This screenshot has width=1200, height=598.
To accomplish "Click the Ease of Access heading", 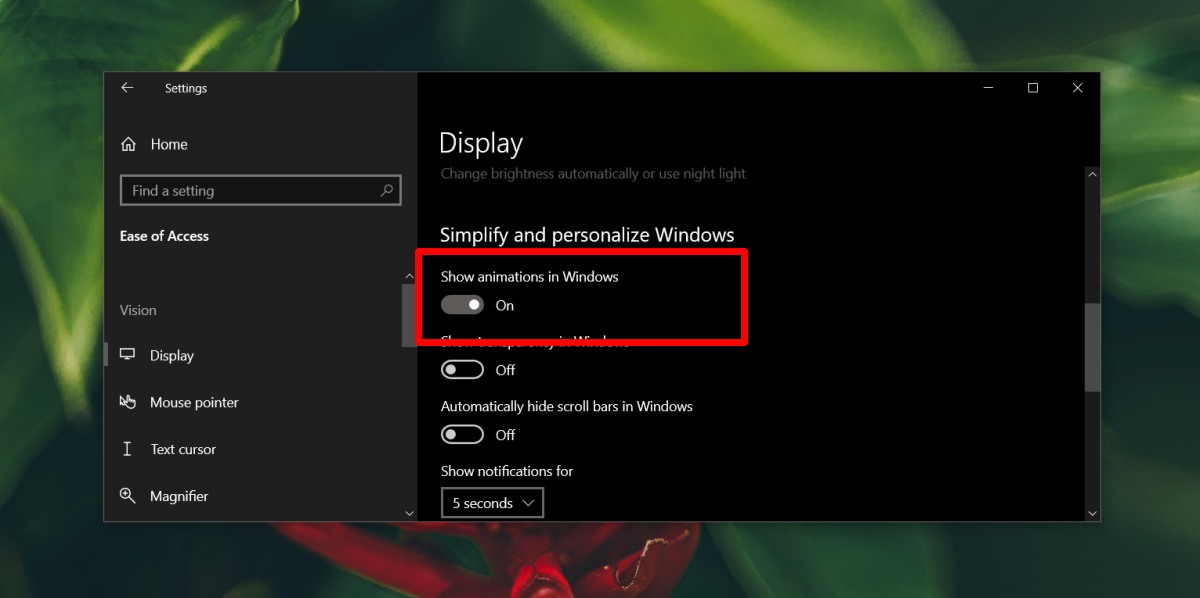I will coord(164,236).
